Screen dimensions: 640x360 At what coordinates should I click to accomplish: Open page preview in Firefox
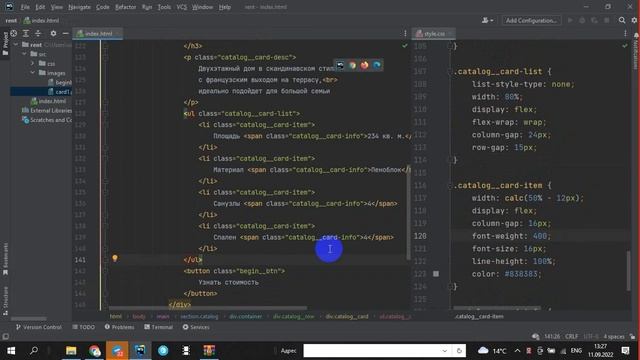click(x=364, y=65)
